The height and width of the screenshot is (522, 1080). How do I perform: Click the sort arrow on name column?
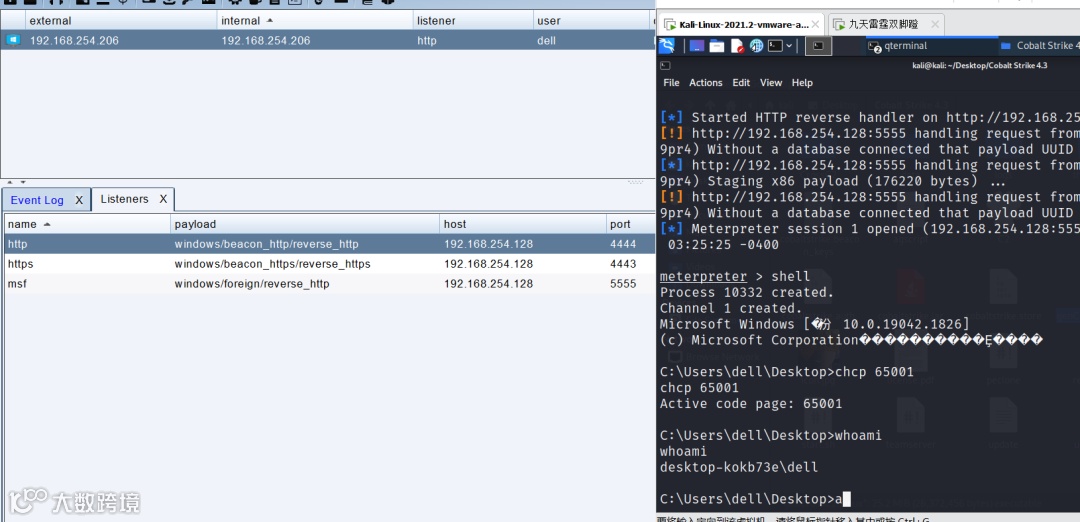(x=47, y=225)
